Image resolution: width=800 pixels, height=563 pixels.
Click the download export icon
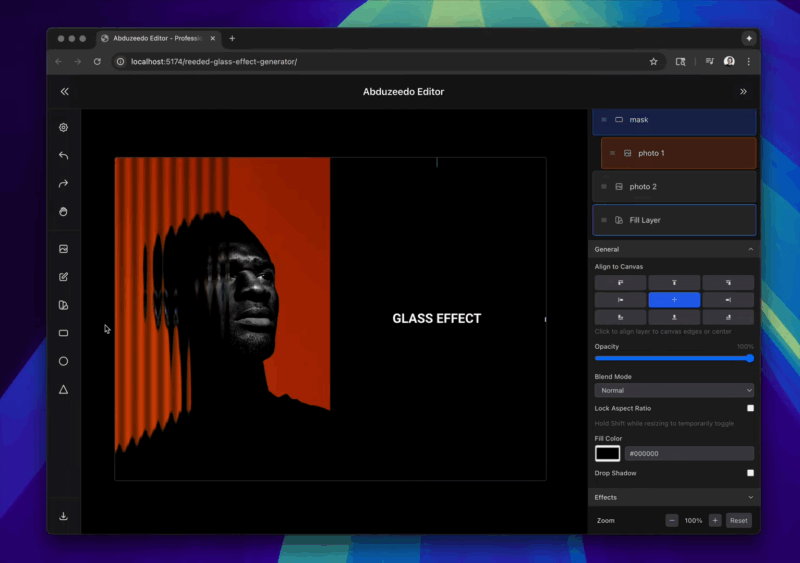(64, 516)
